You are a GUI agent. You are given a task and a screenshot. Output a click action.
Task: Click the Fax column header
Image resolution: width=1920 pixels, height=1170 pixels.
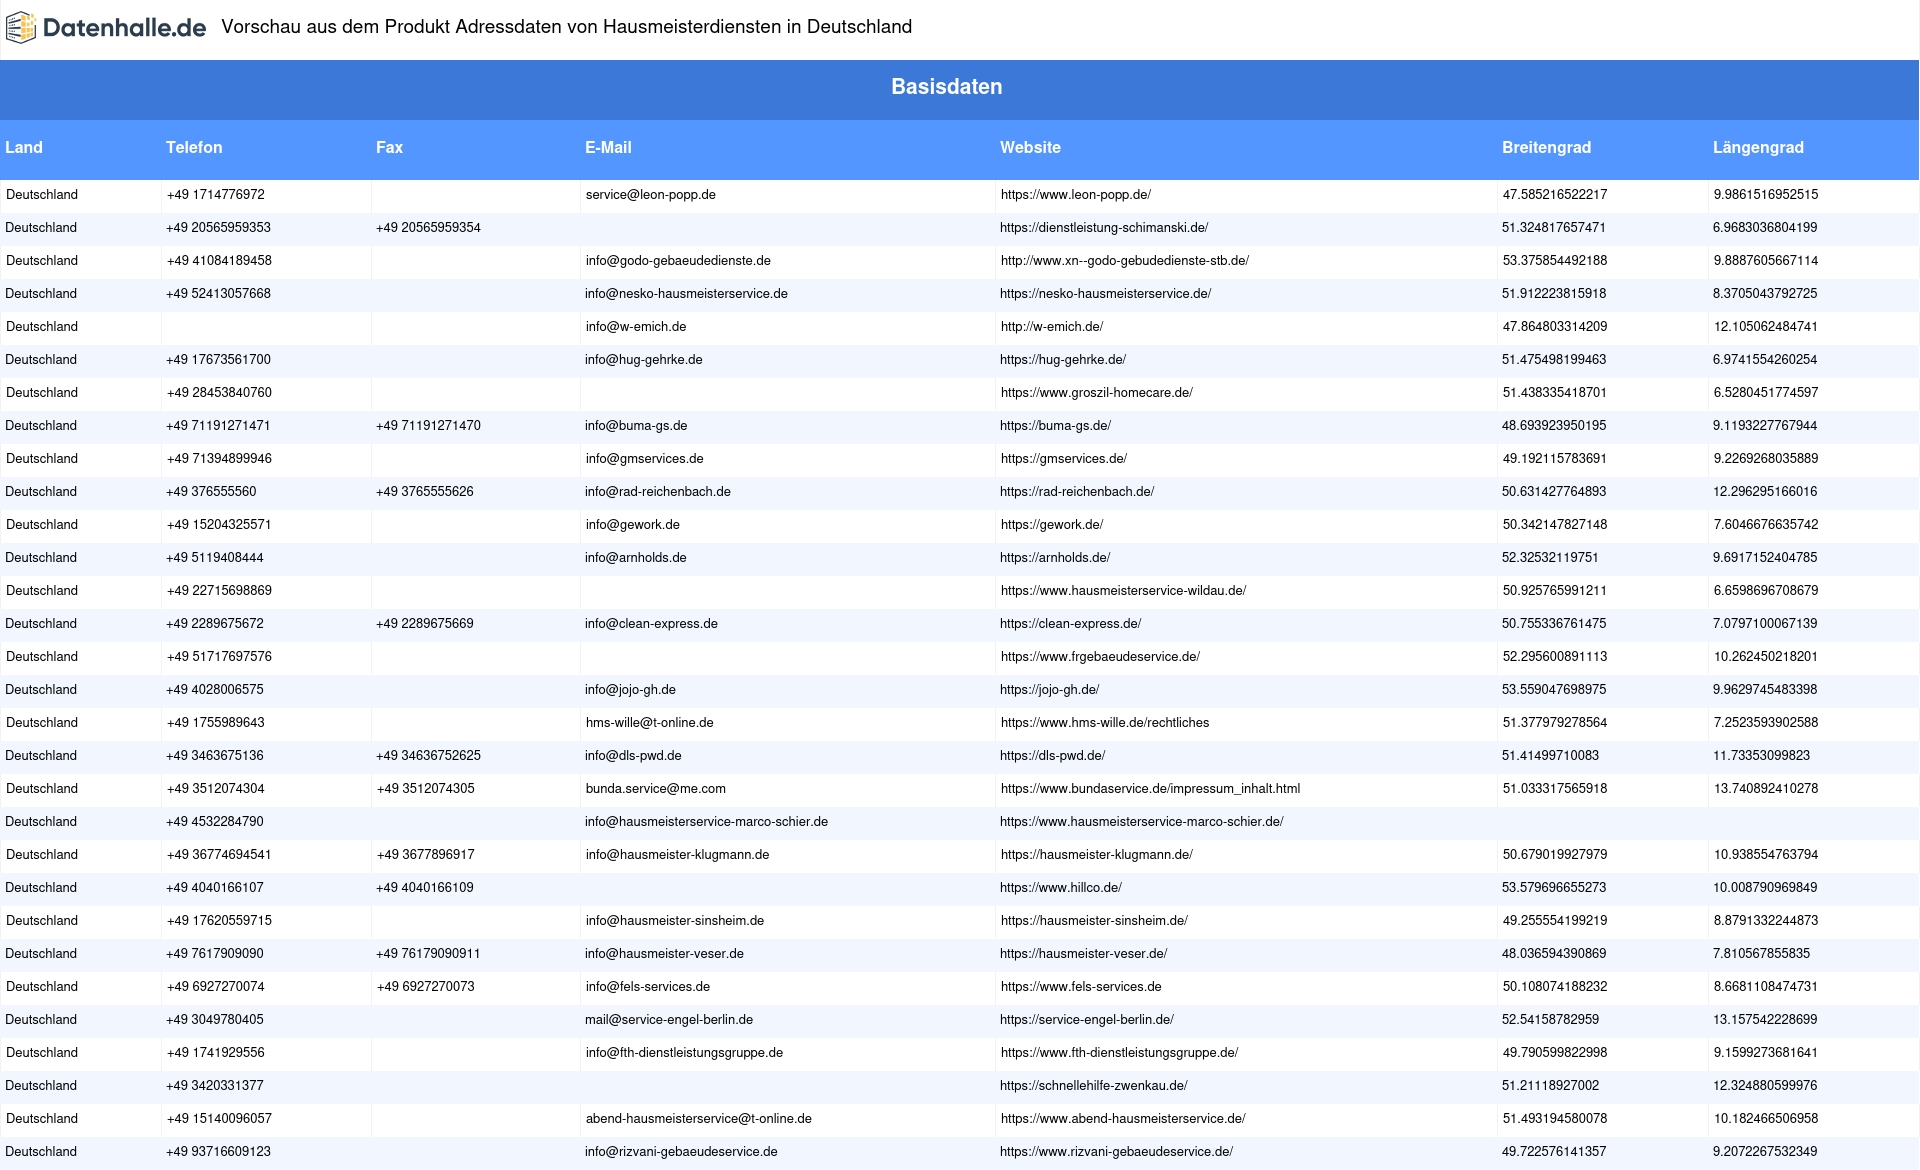coord(389,147)
